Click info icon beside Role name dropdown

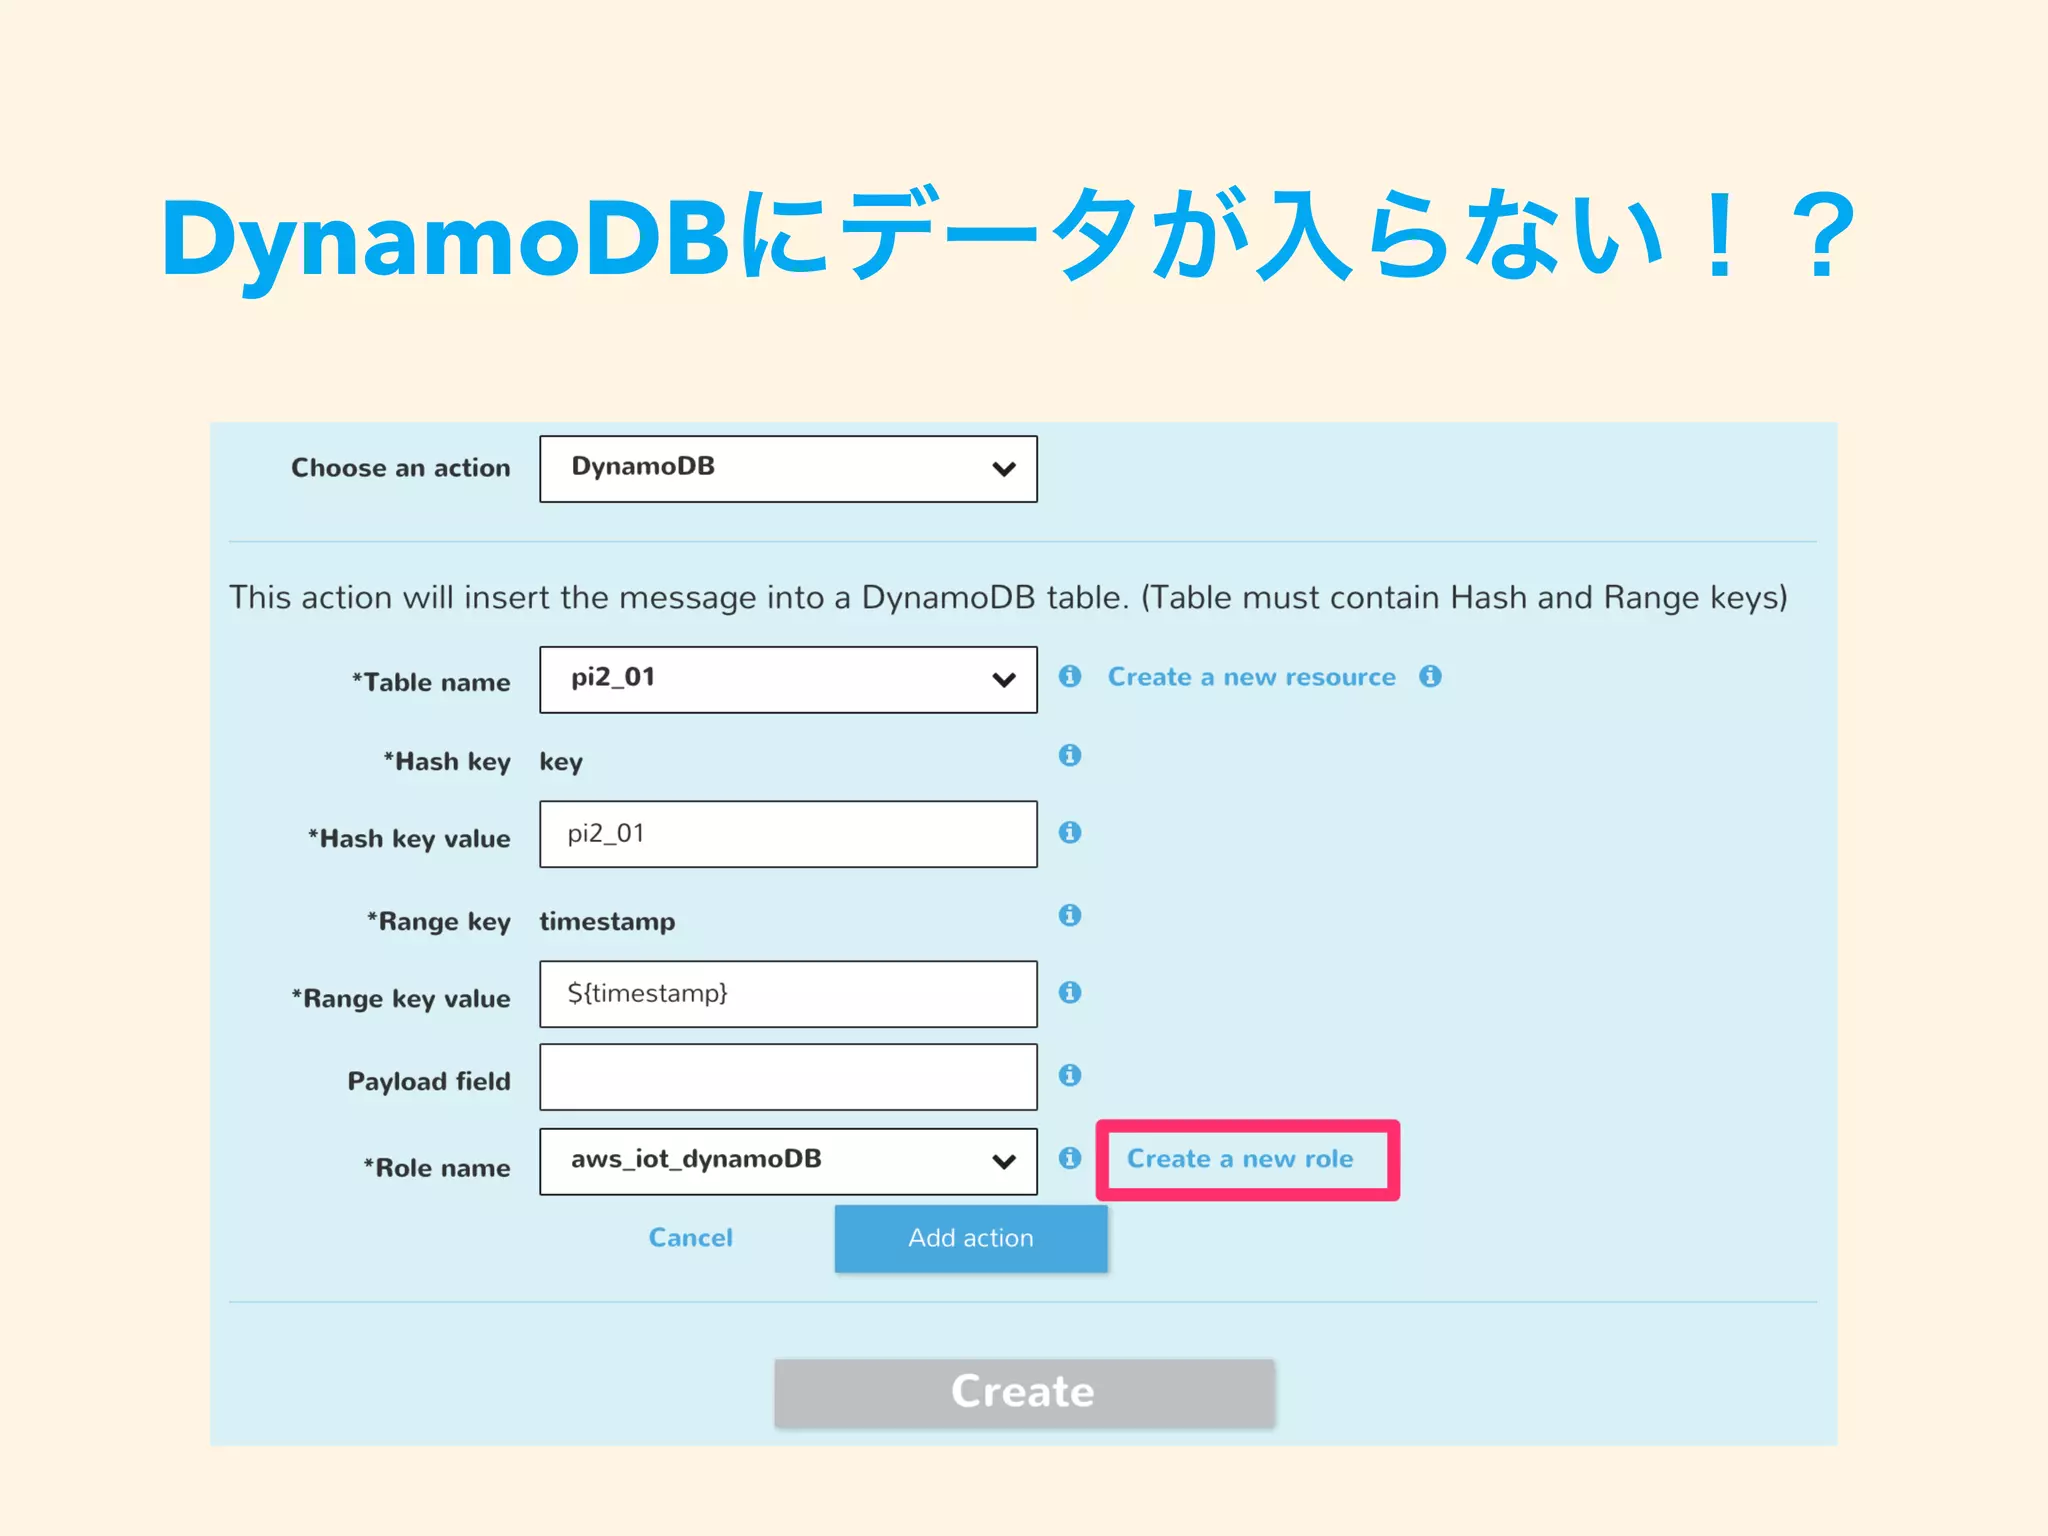point(1070,1158)
